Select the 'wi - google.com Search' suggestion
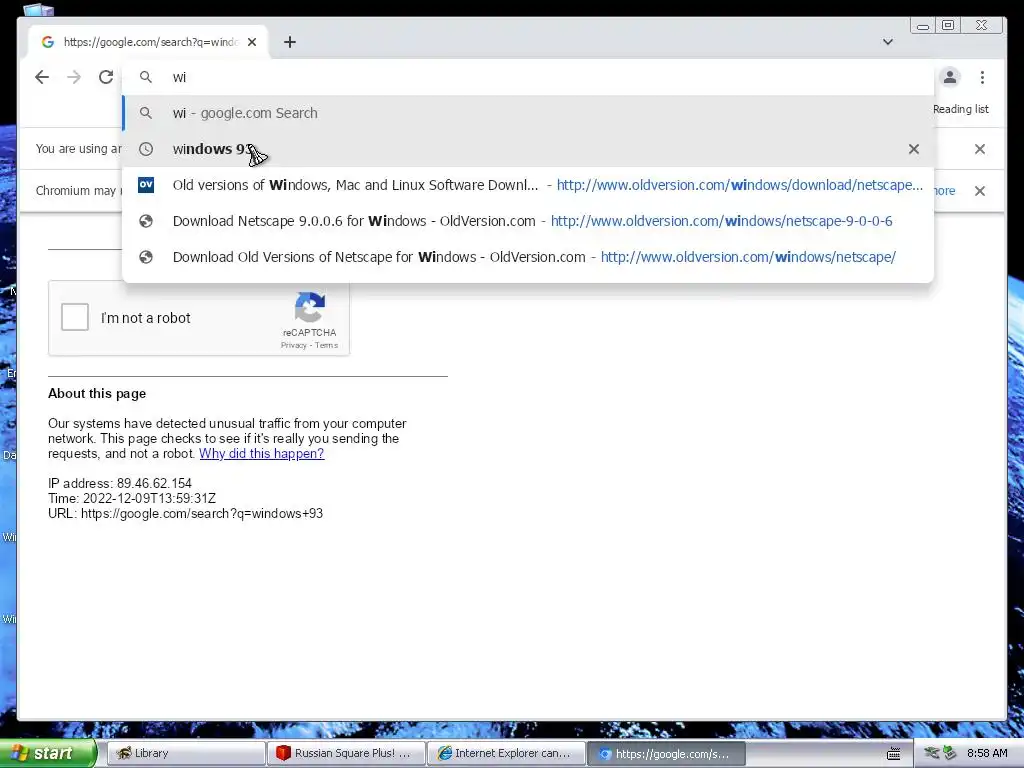1024x768 pixels. (528, 113)
